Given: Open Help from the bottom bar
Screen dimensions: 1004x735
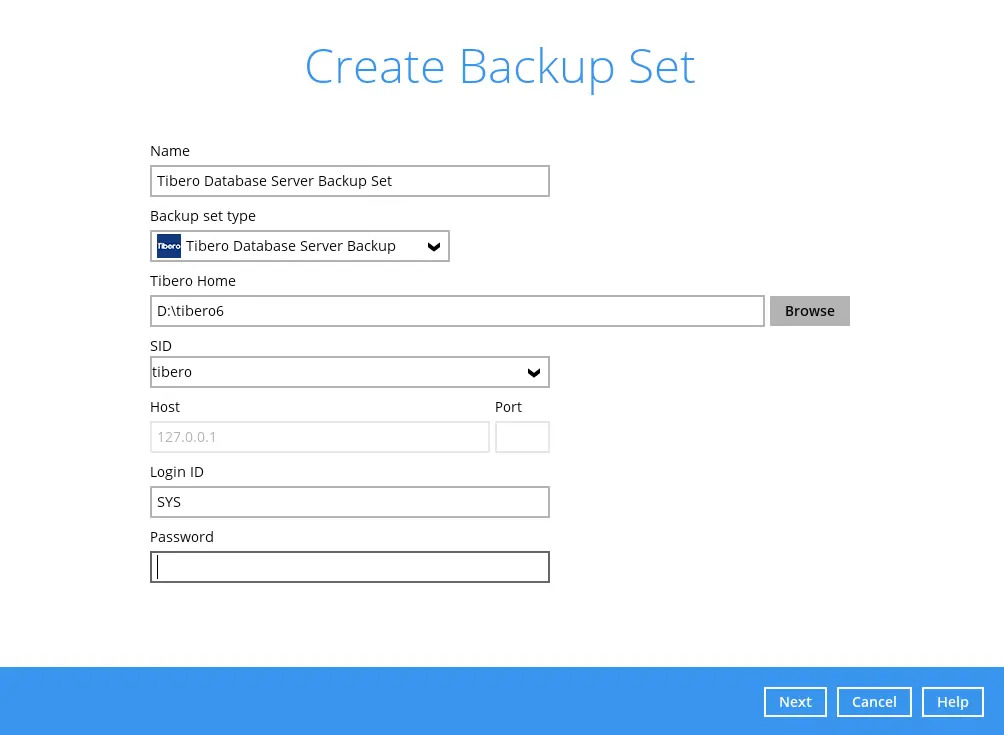Looking at the screenshot, I should tap(952, 702).
